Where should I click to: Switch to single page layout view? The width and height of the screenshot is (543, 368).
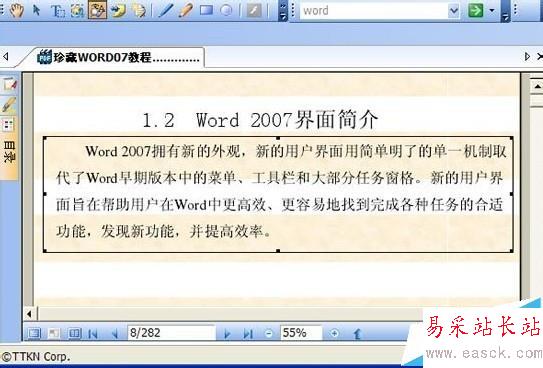tap(34, 333)
